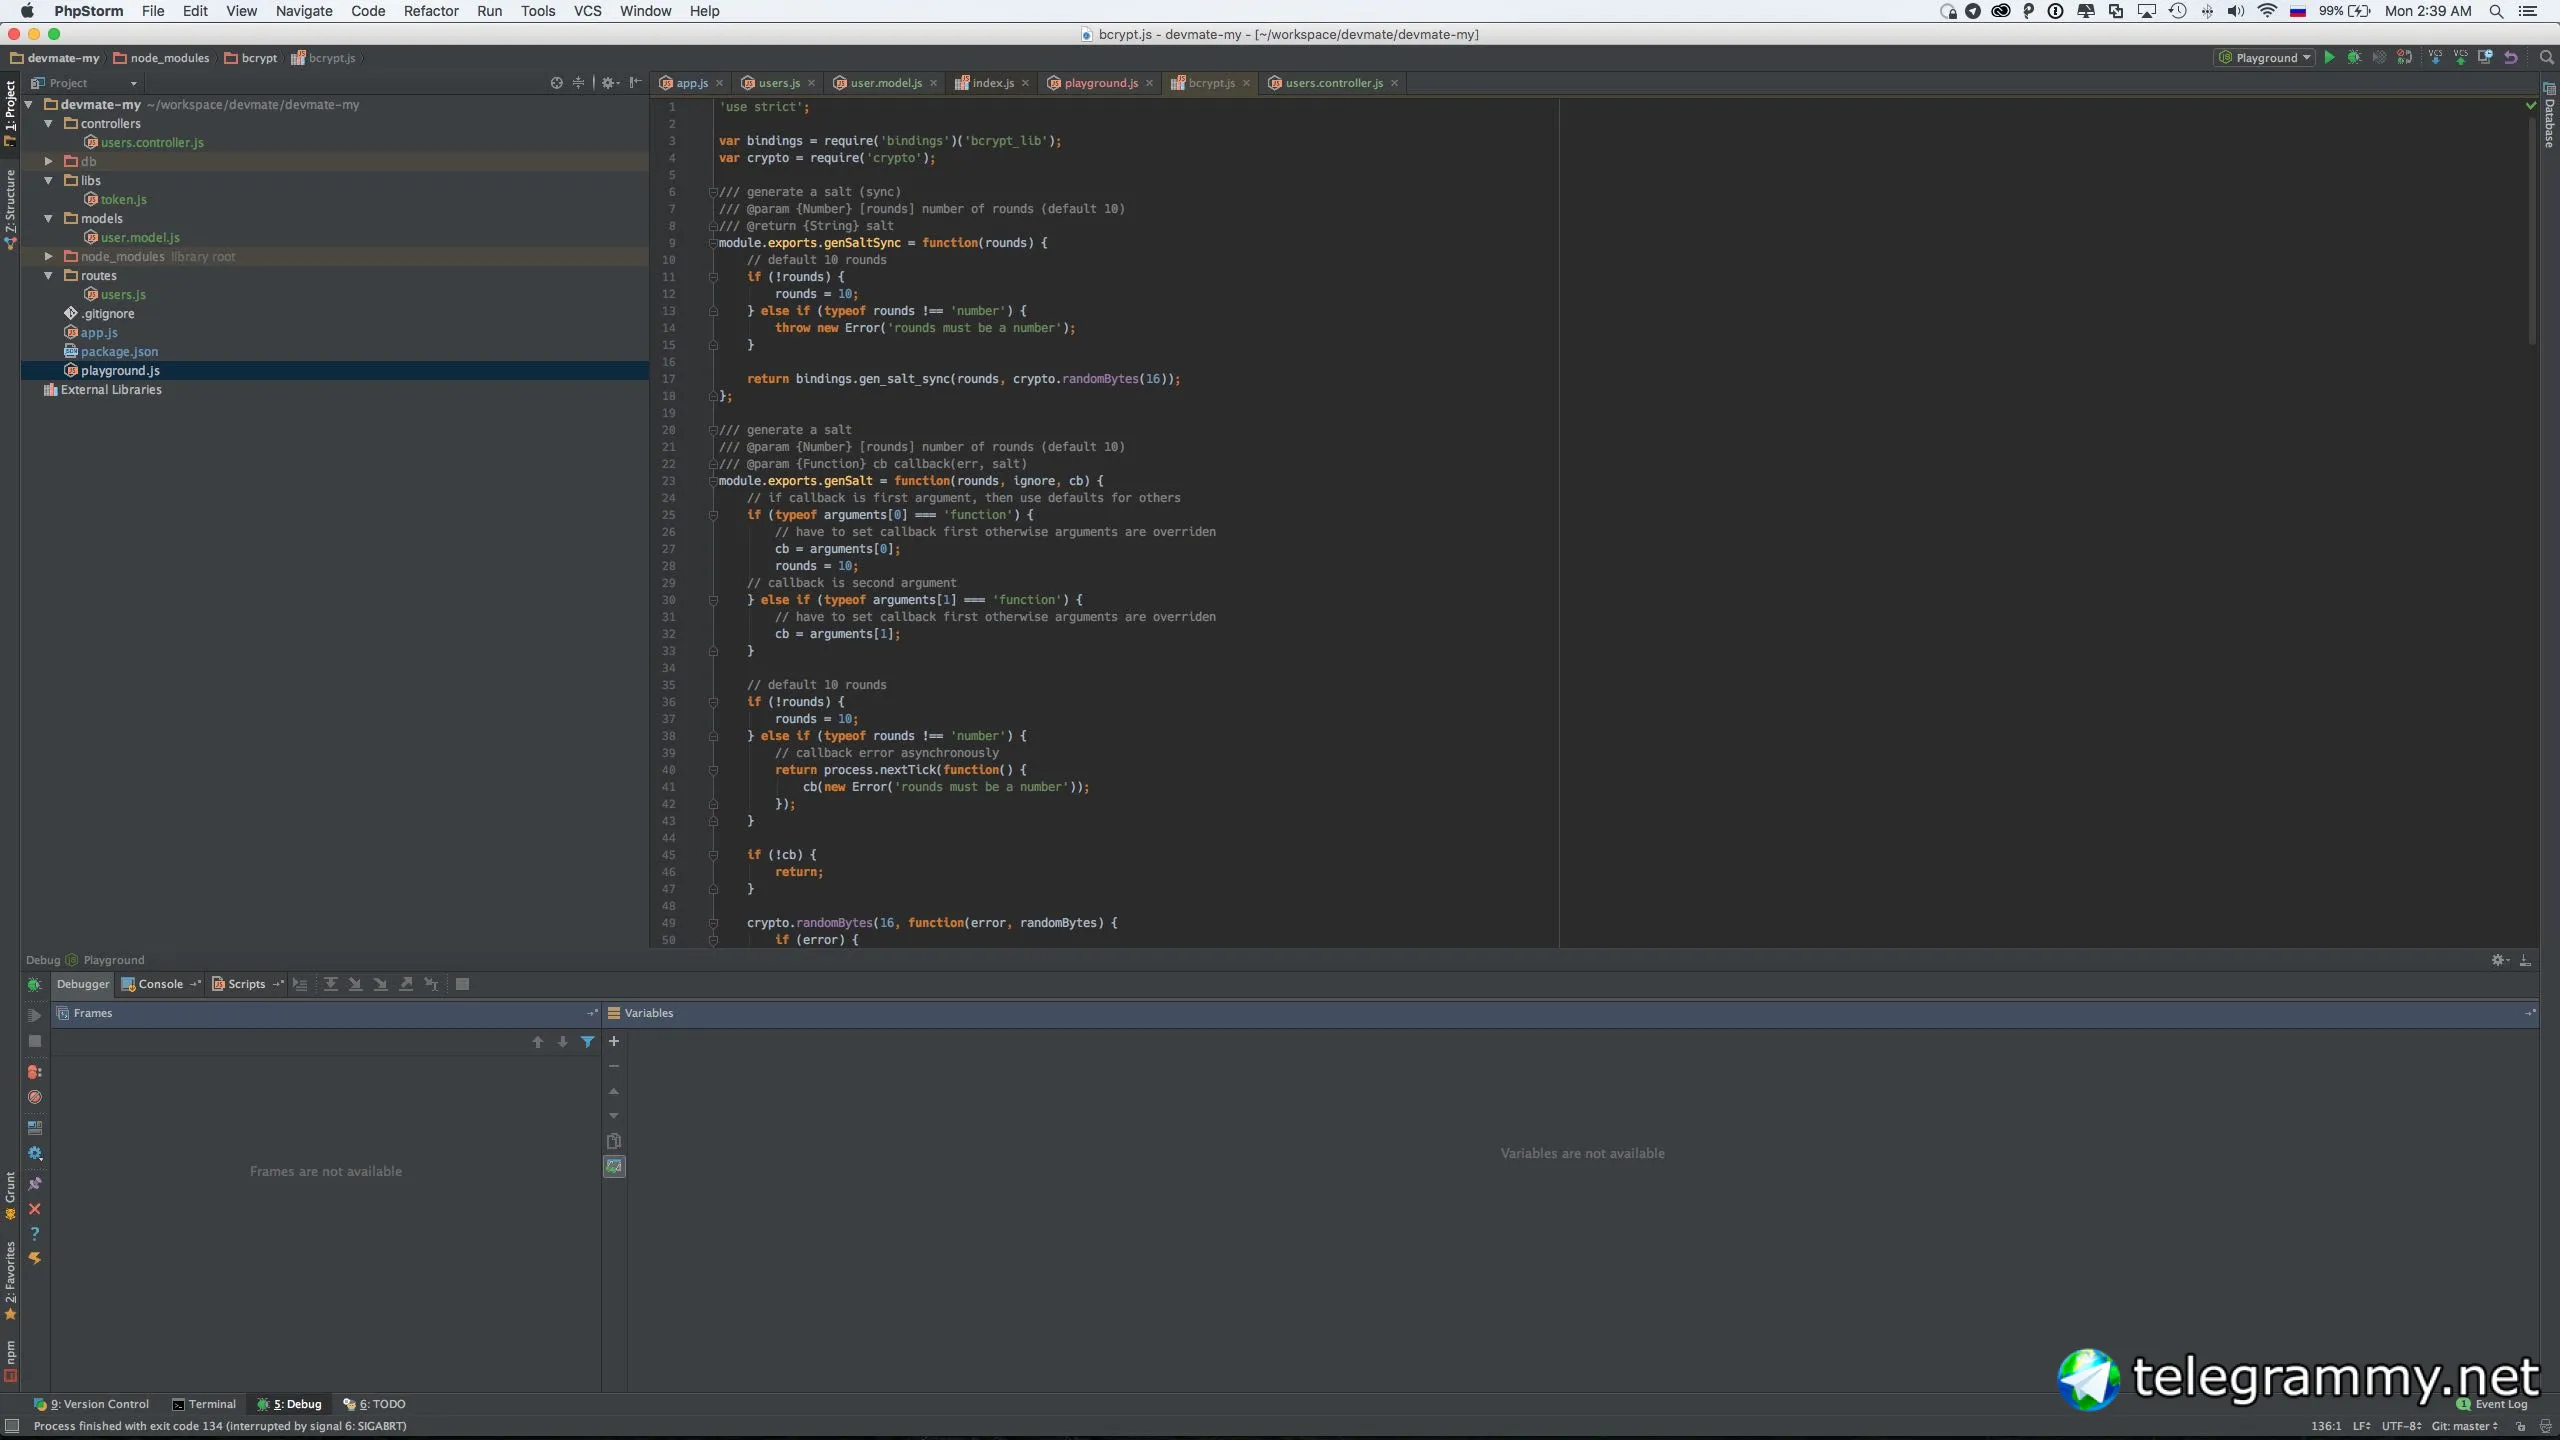The width and height of the screenshot is (2560, 1440).
Task: Toggle the frames filter funnel icon
Action: coord(588,1042)
